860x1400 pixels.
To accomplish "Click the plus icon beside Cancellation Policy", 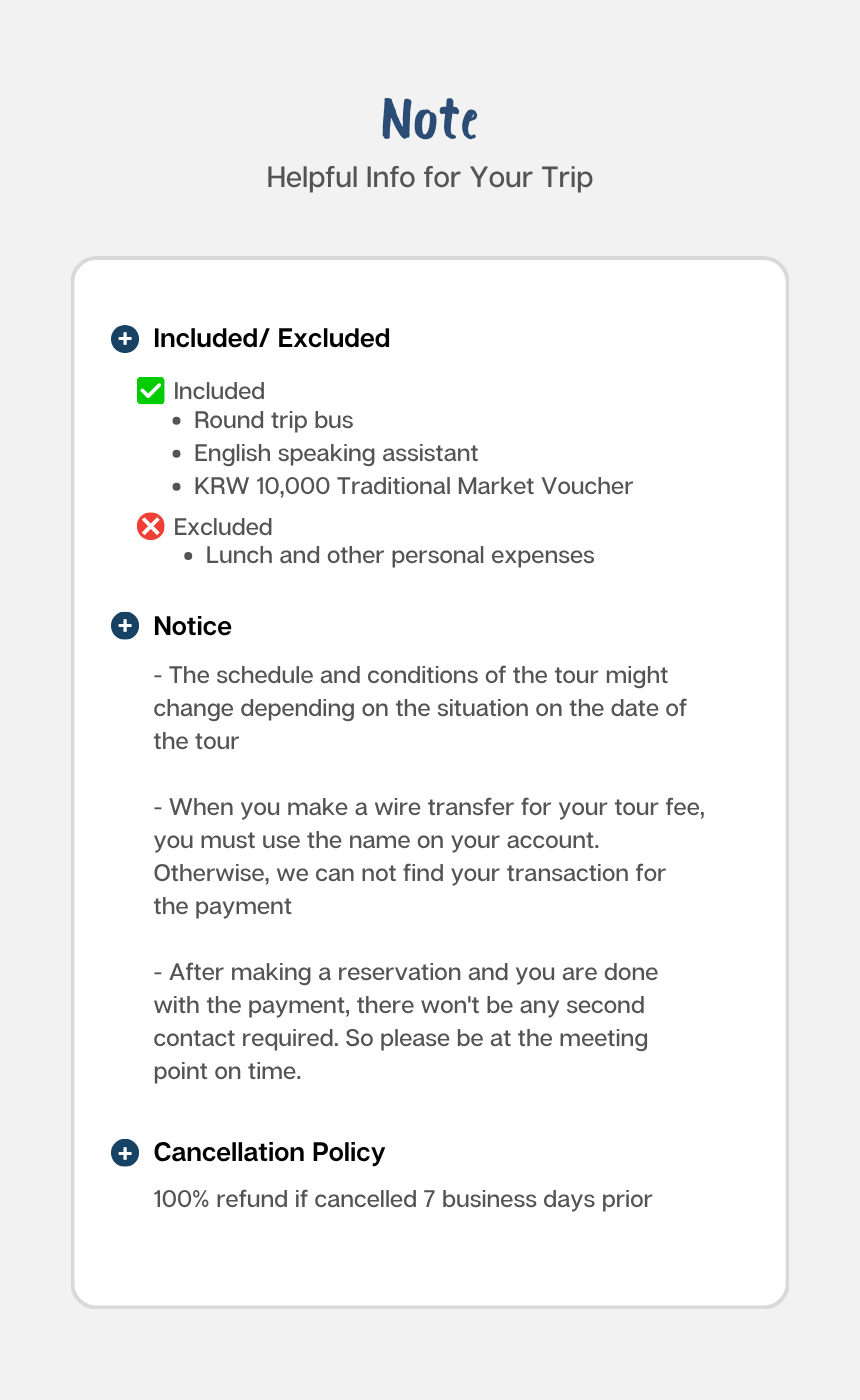I will [124, 1153].
